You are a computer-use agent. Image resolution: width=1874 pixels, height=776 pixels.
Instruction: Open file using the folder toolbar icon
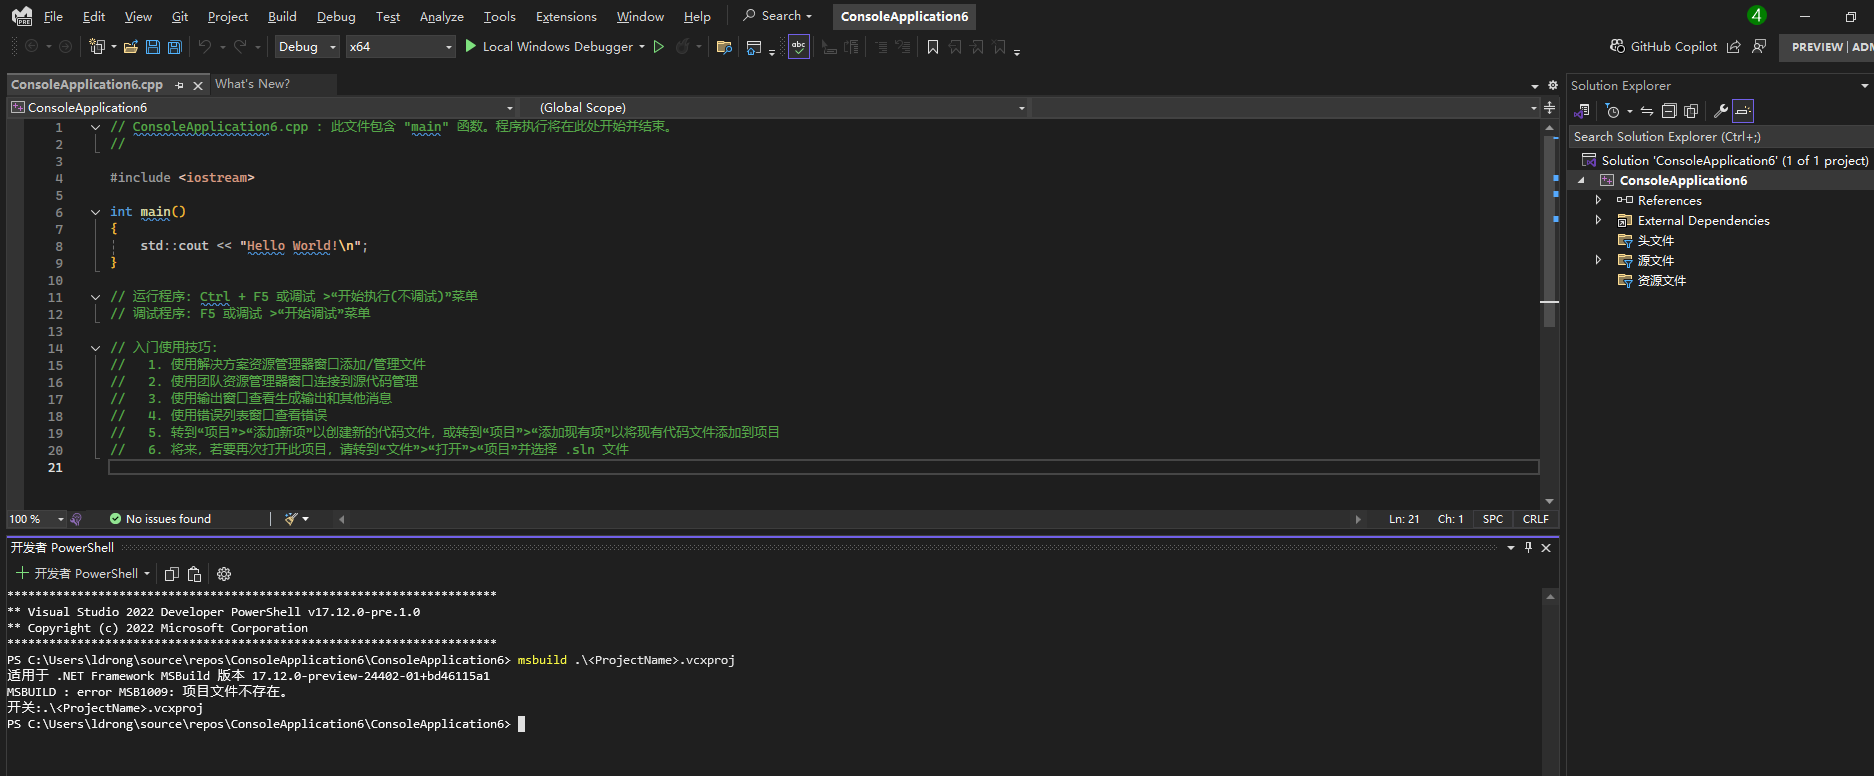131,46
